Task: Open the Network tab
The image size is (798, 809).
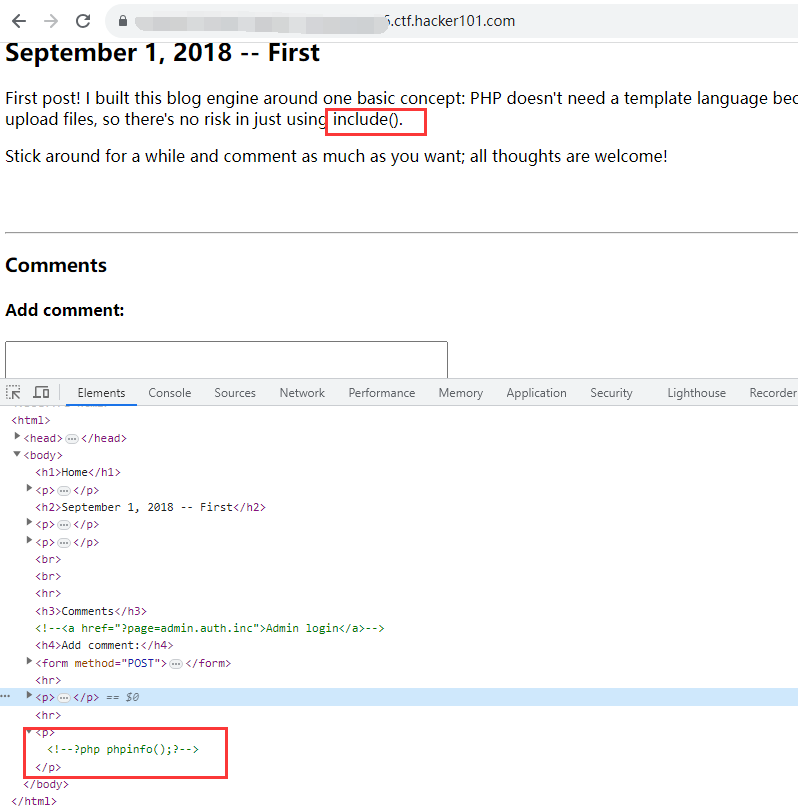Action: tap(302, 393)
